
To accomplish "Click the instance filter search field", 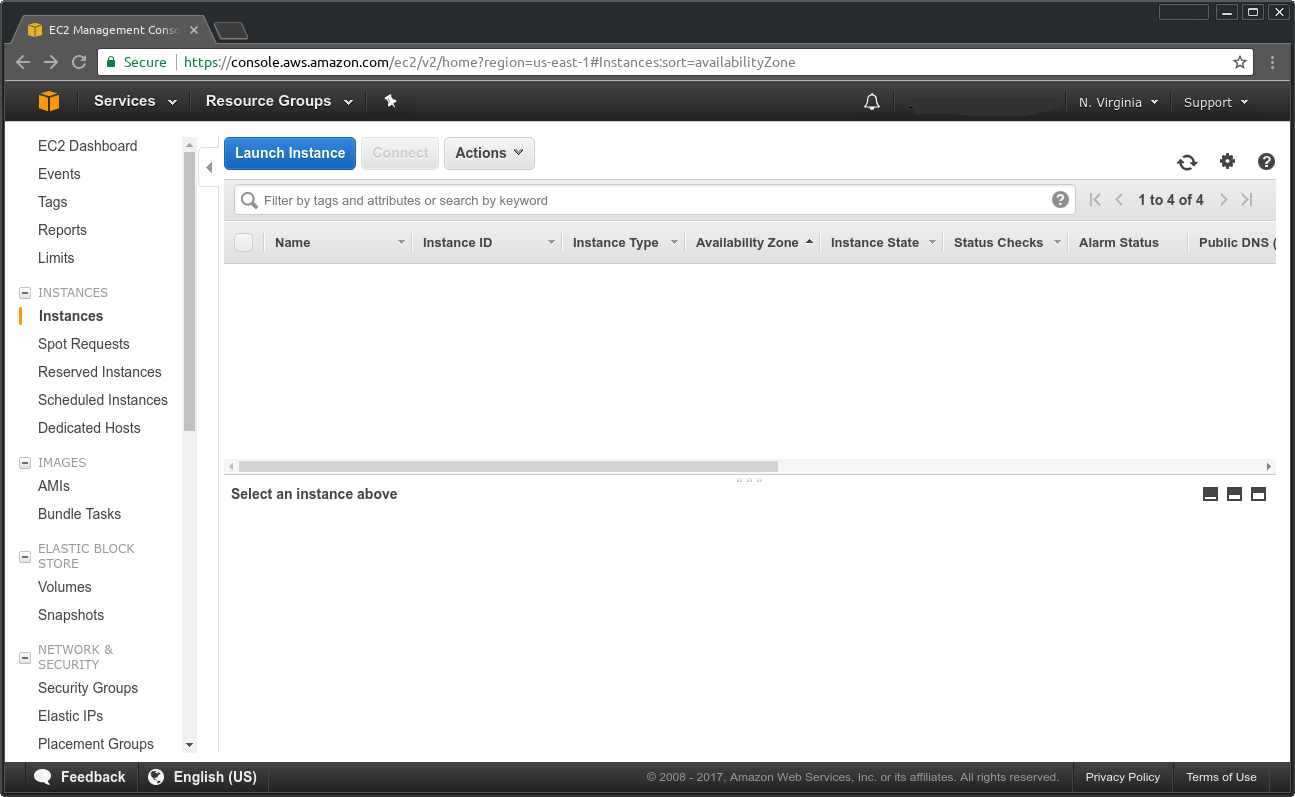I will (x=650, y=200).
